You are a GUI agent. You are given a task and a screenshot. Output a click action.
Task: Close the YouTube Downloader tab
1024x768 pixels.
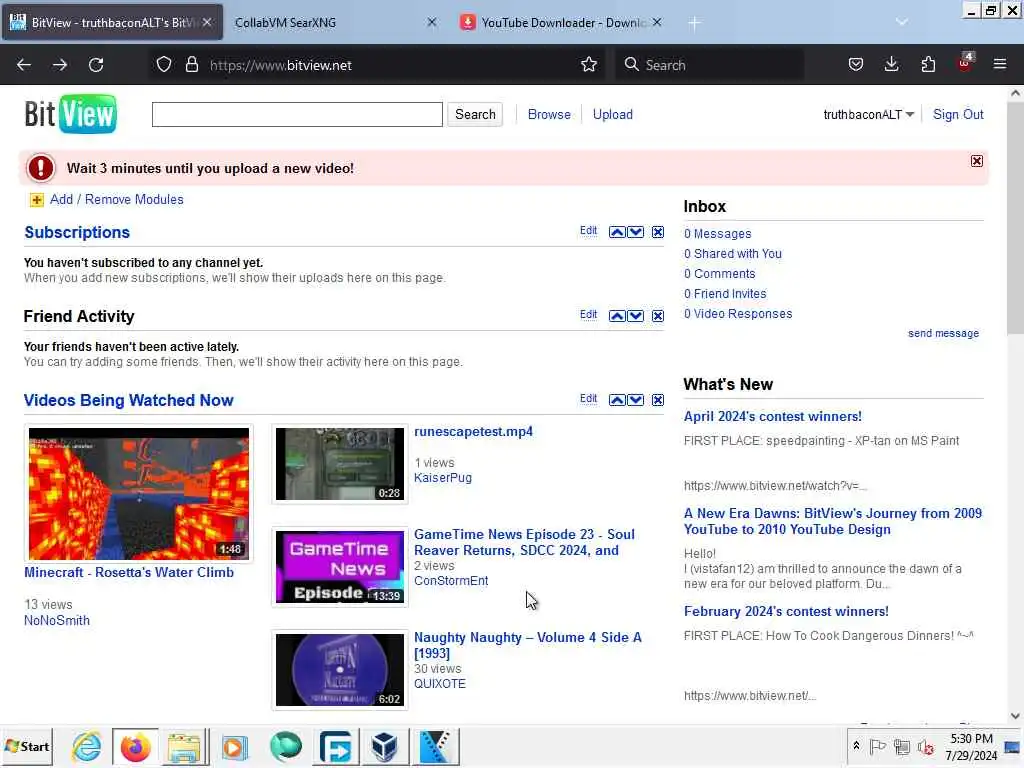coord(657,22)
